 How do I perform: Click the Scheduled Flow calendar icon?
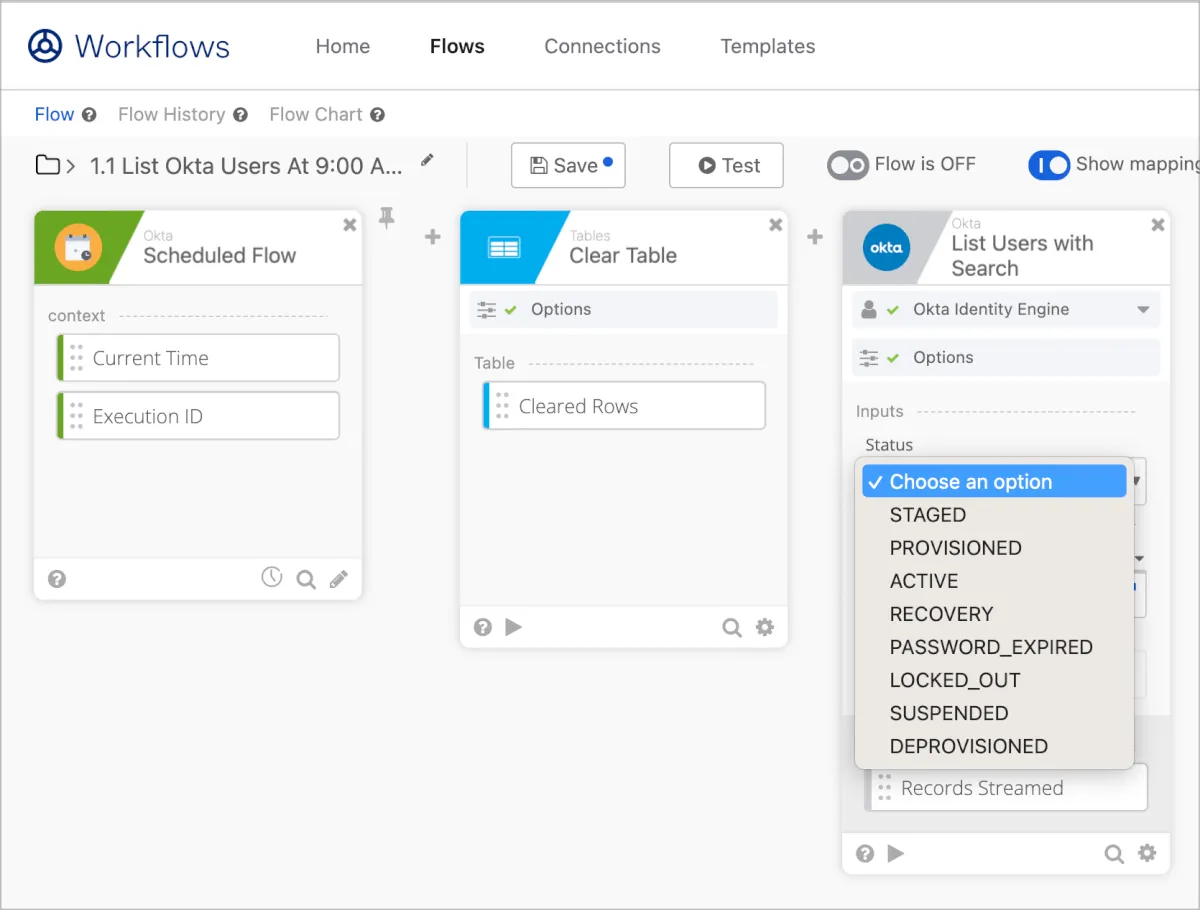tap(78, 247)
